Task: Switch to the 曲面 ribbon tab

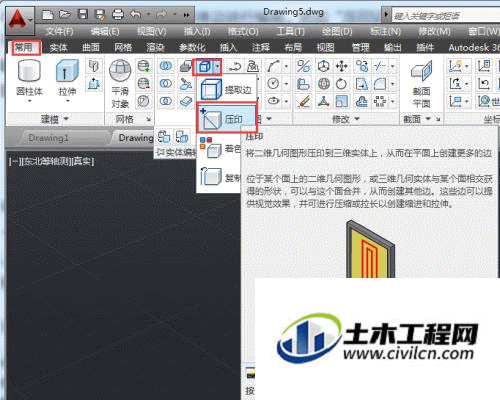Action: click(91, 48)
